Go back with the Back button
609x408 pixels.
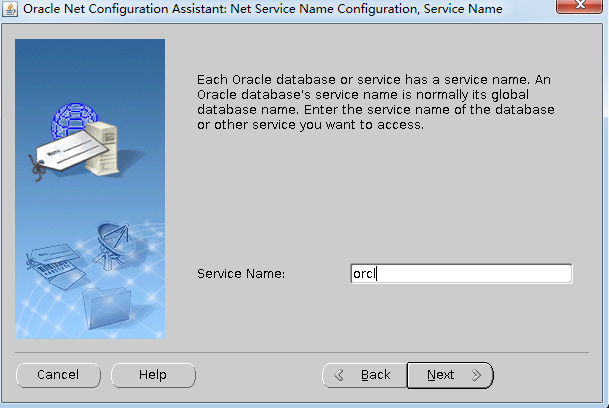pos(364,375)
